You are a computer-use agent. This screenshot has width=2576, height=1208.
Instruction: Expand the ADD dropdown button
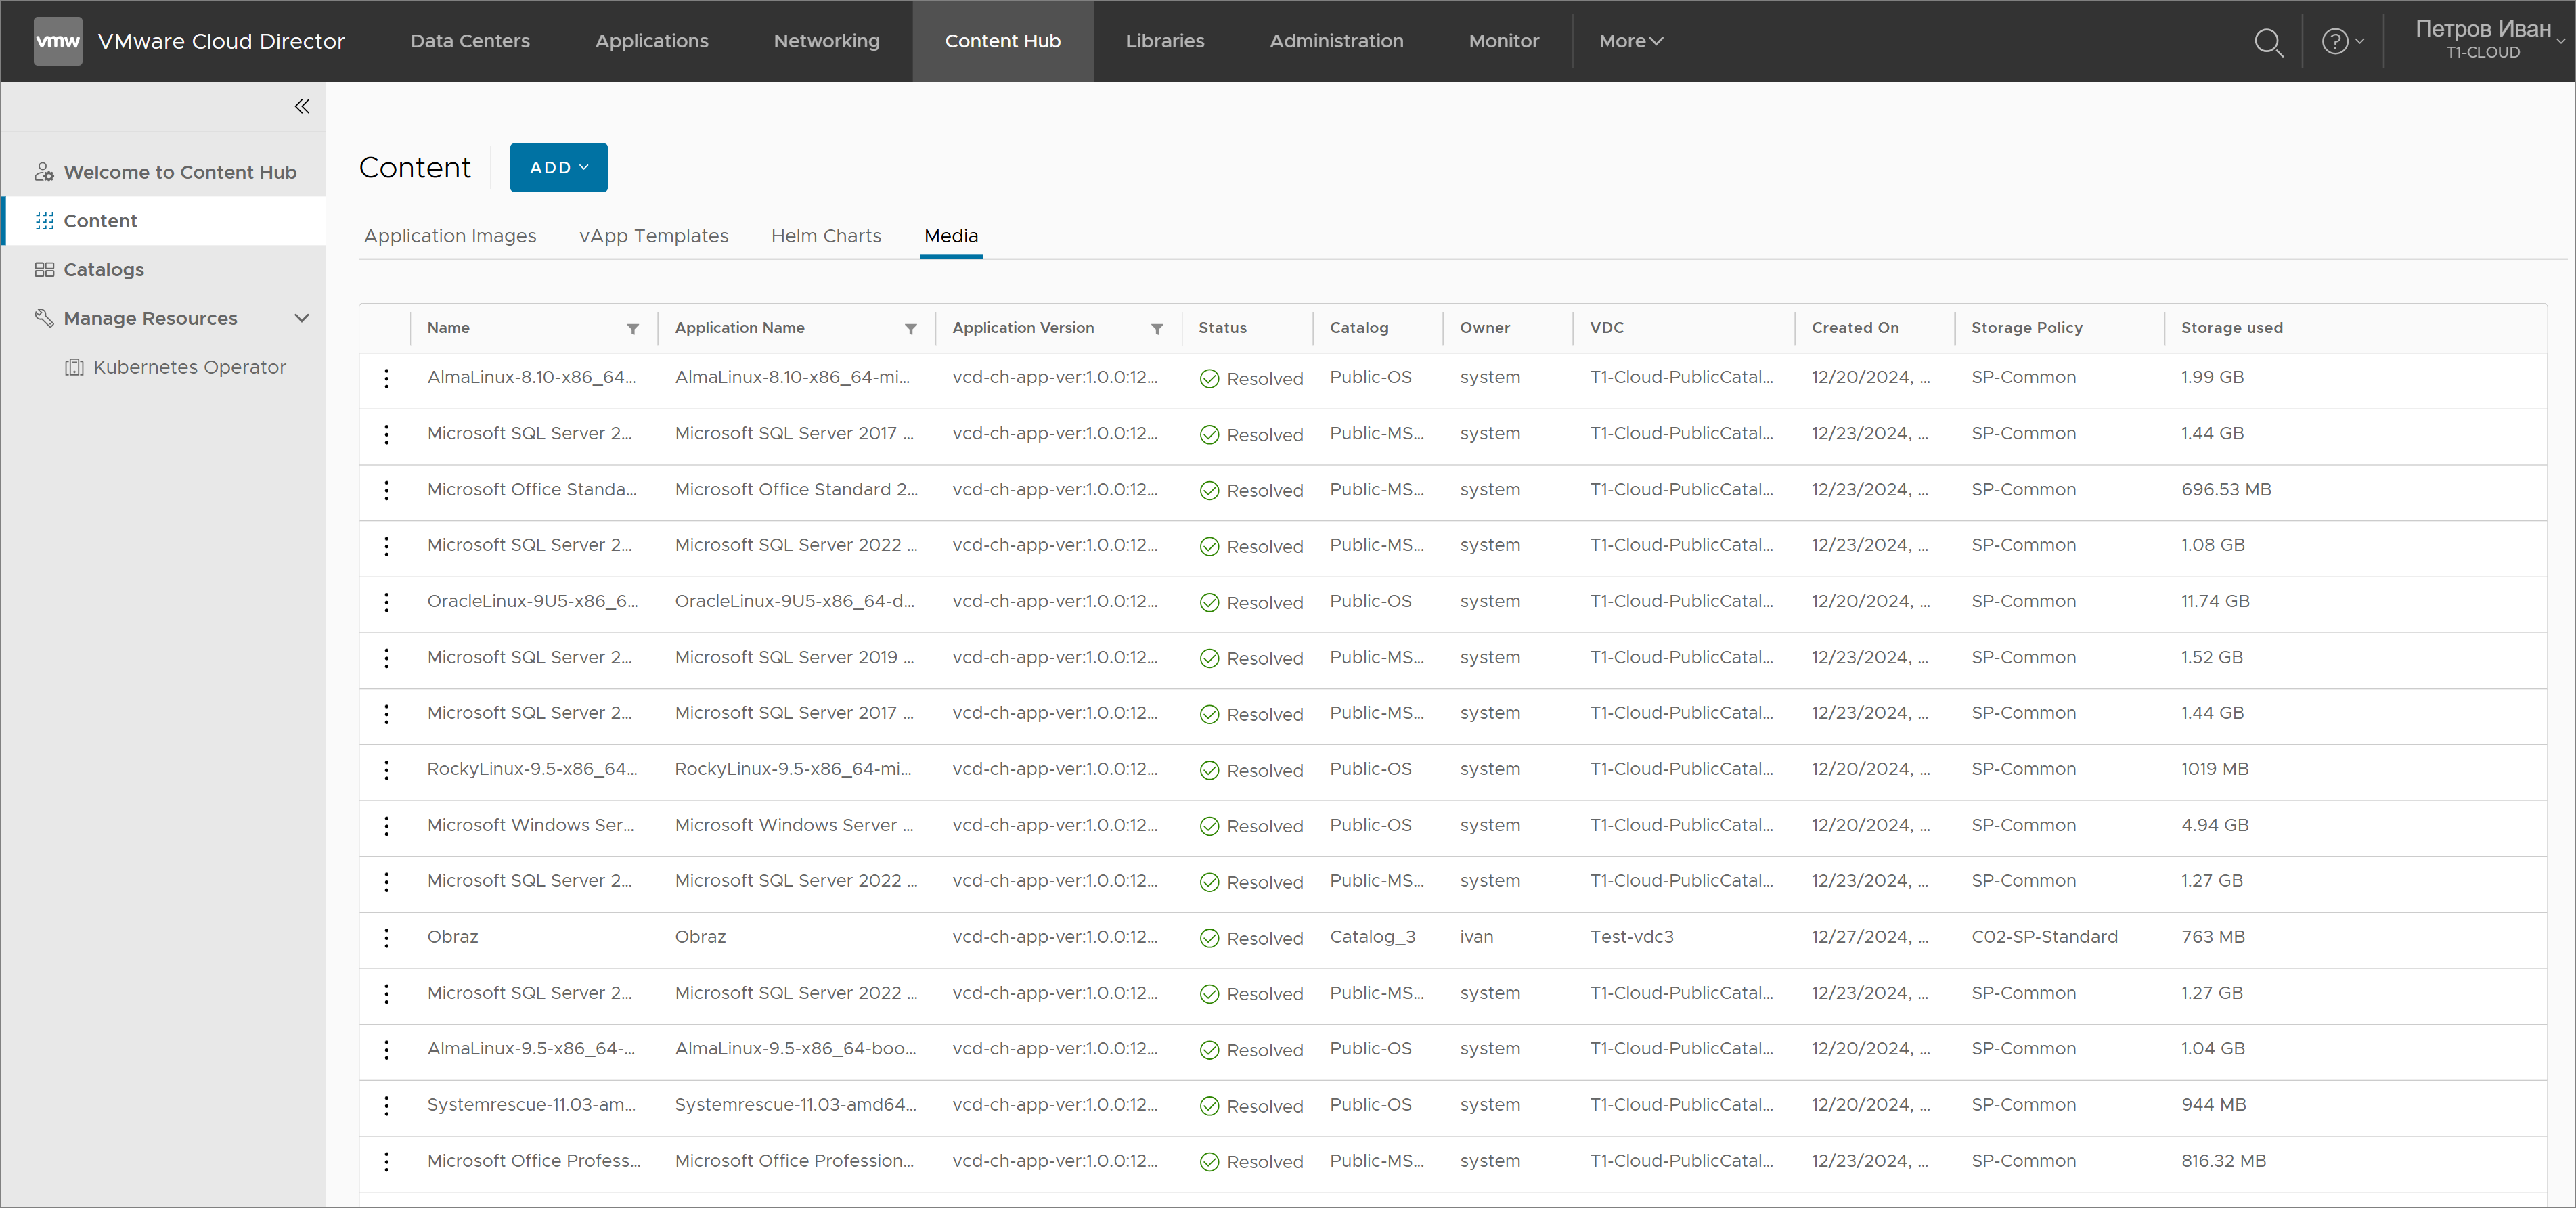[558, 167]
